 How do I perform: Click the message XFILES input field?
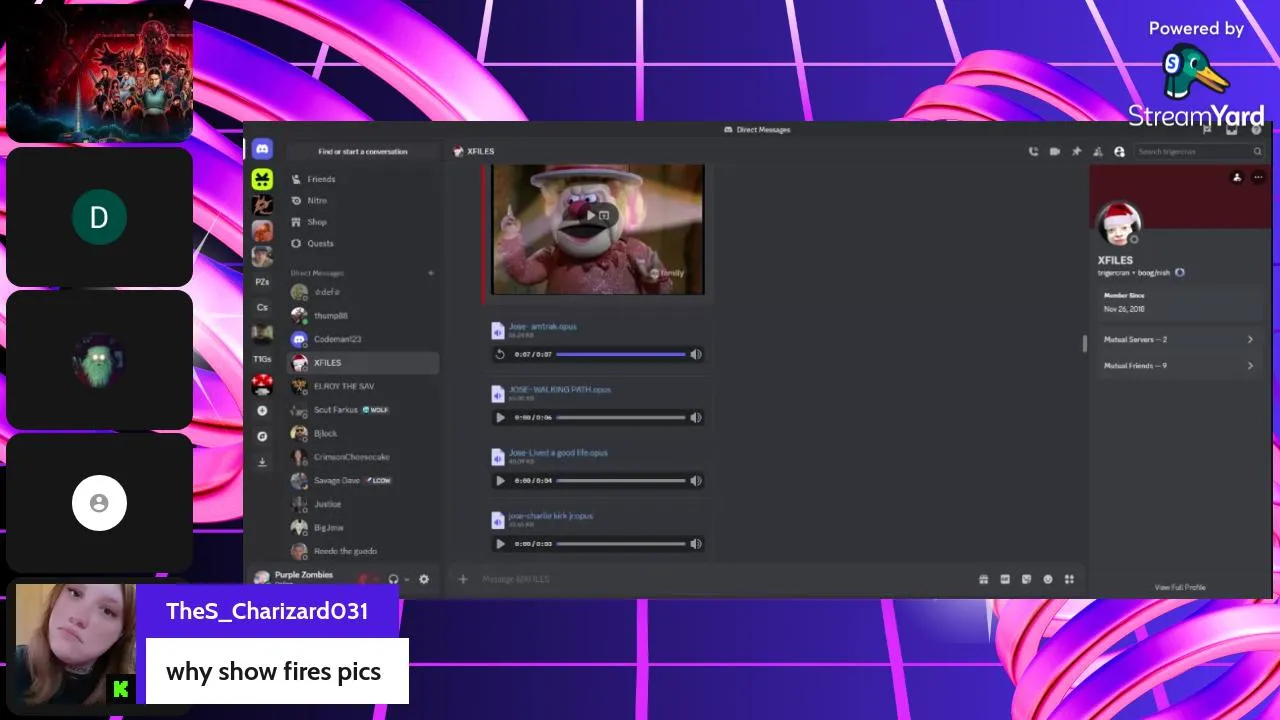725,579
